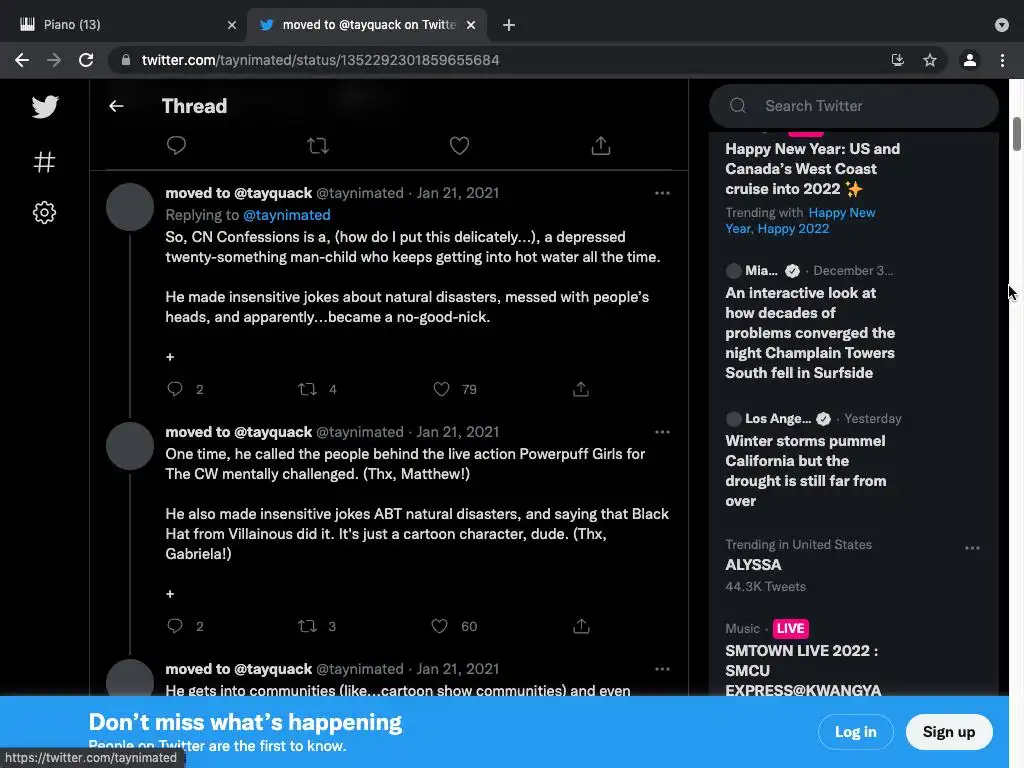Open more options on CN Confessions tweet
1024x768 pixels.
pyautogui.click(x=662, y=193)
